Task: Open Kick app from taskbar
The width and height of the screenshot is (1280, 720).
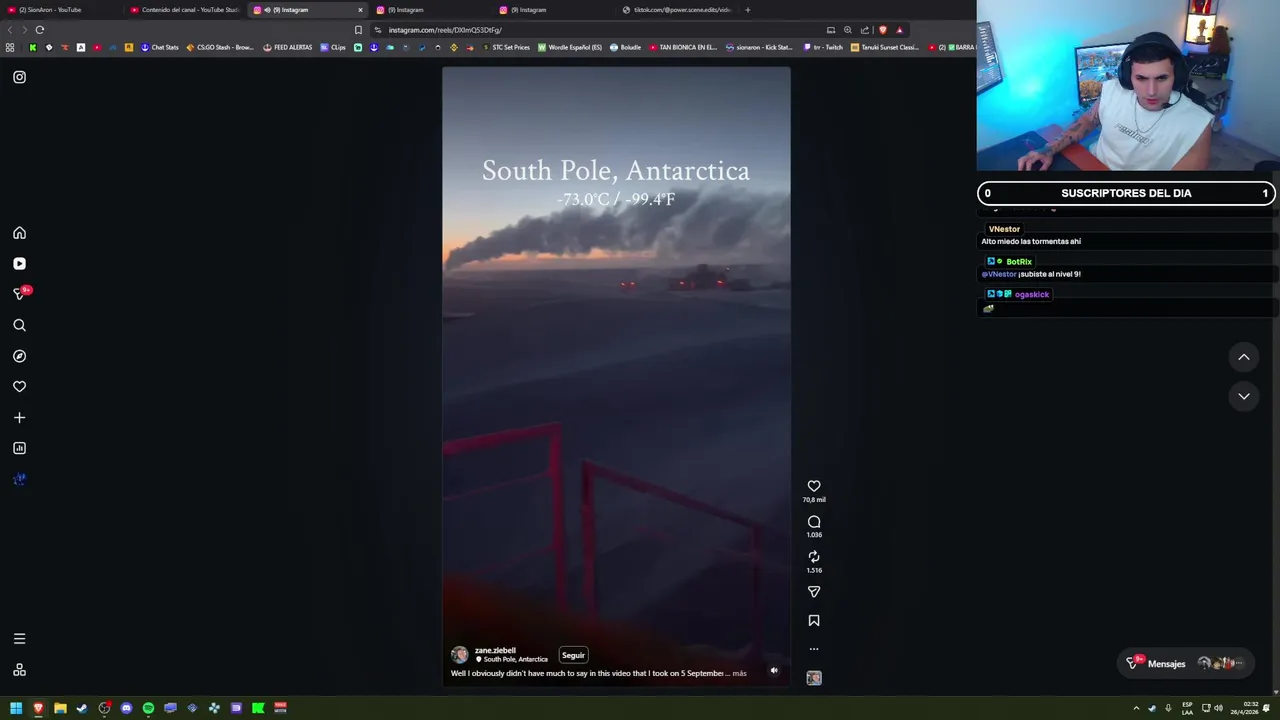Action: 258,708
